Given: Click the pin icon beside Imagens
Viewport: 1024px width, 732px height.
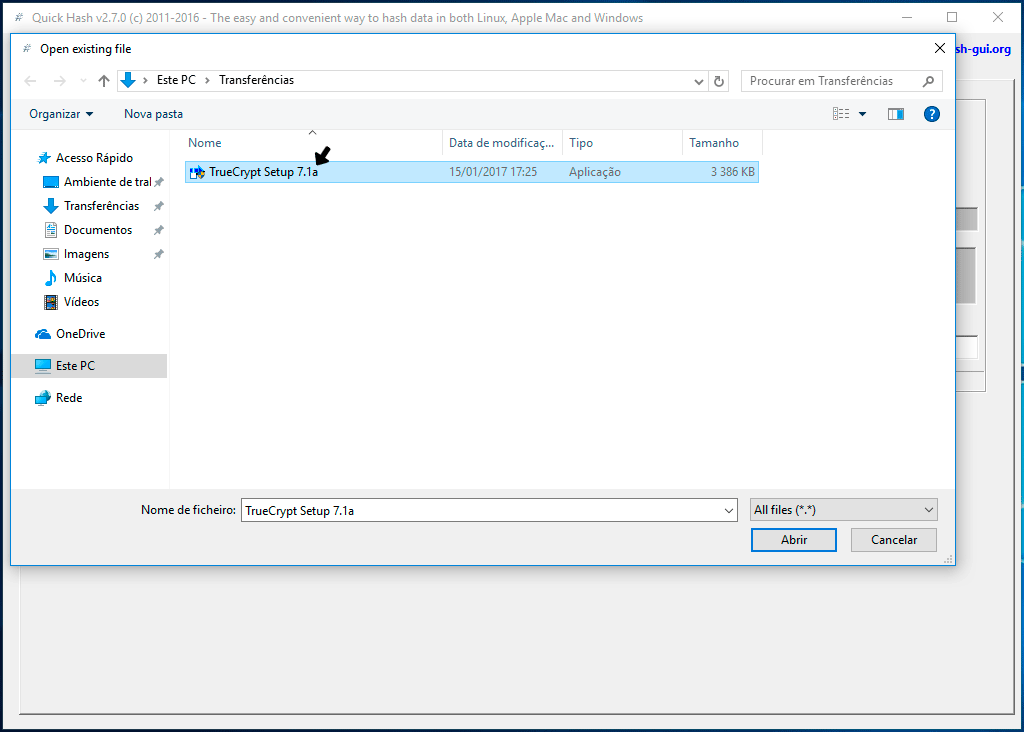Looking at the screenshot, I should tap(159, 254).
